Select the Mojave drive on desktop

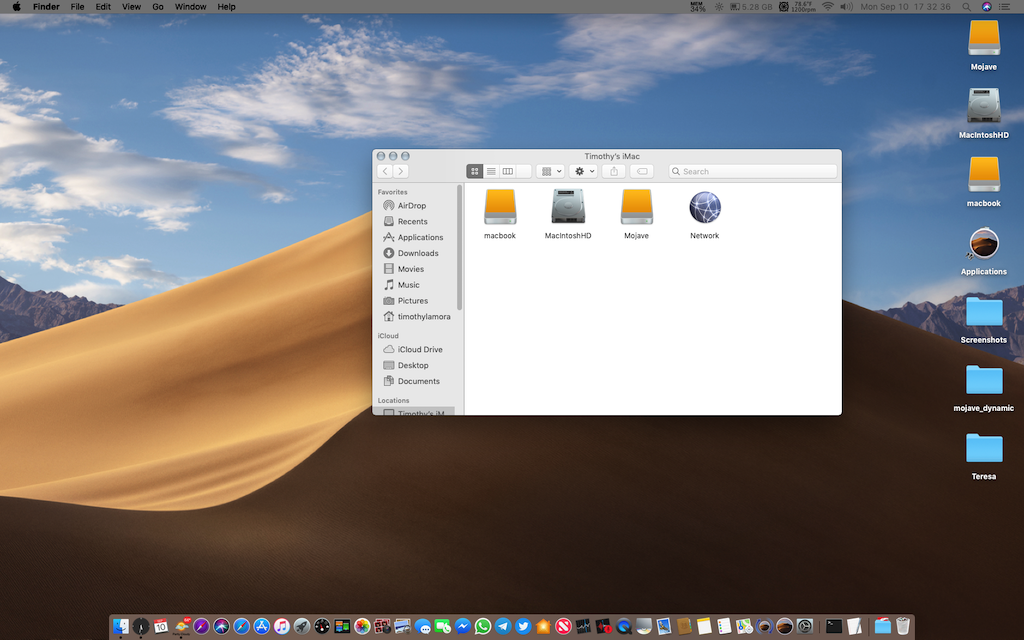[x=984, y=44]
